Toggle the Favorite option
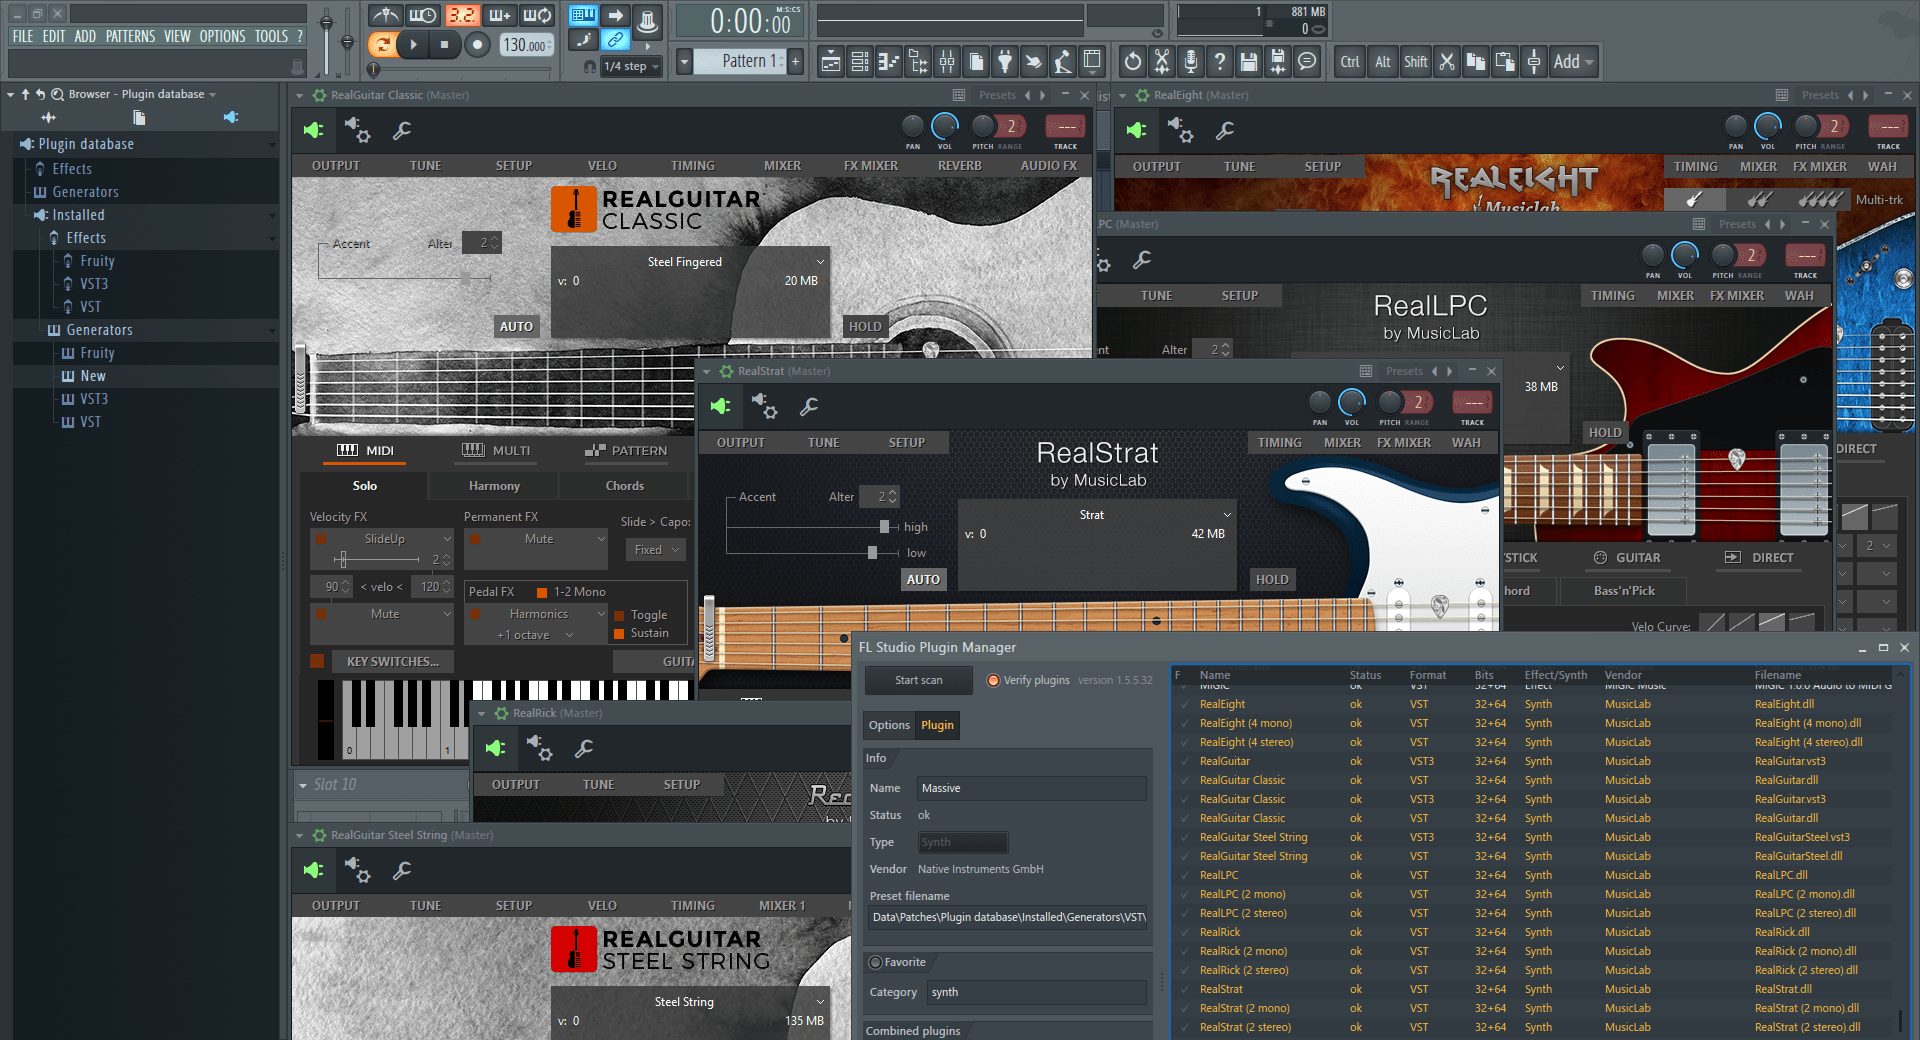 [x=876, y=962]
